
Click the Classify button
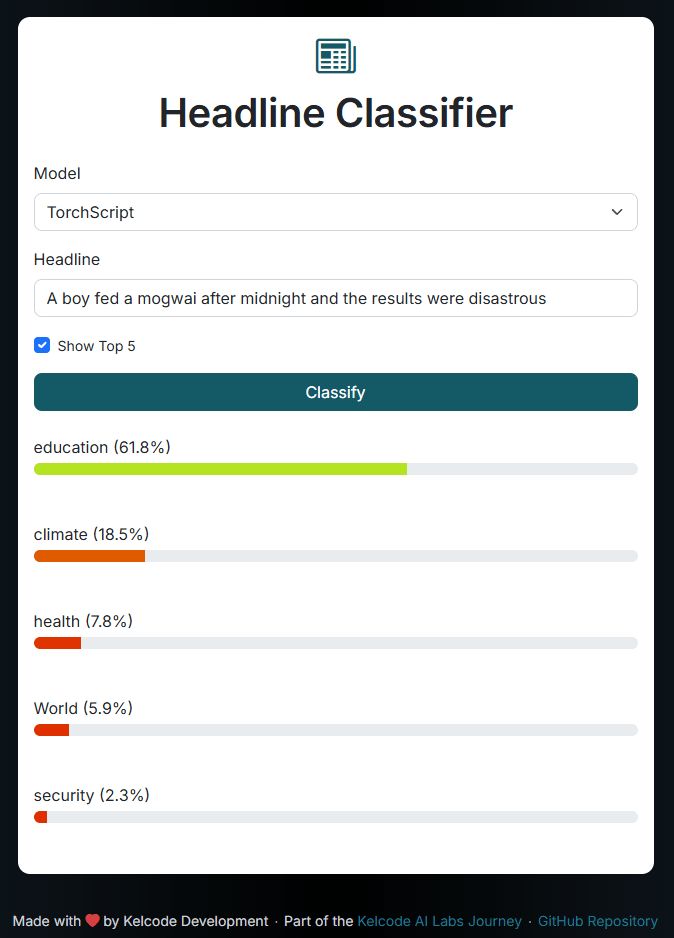336,392
